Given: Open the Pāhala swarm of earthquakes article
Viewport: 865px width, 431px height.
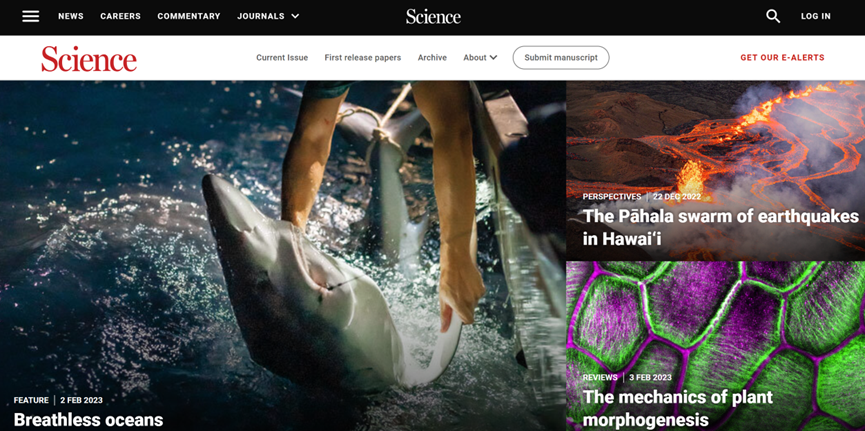Looking at the screenshot, I should [x=720, y=227].
